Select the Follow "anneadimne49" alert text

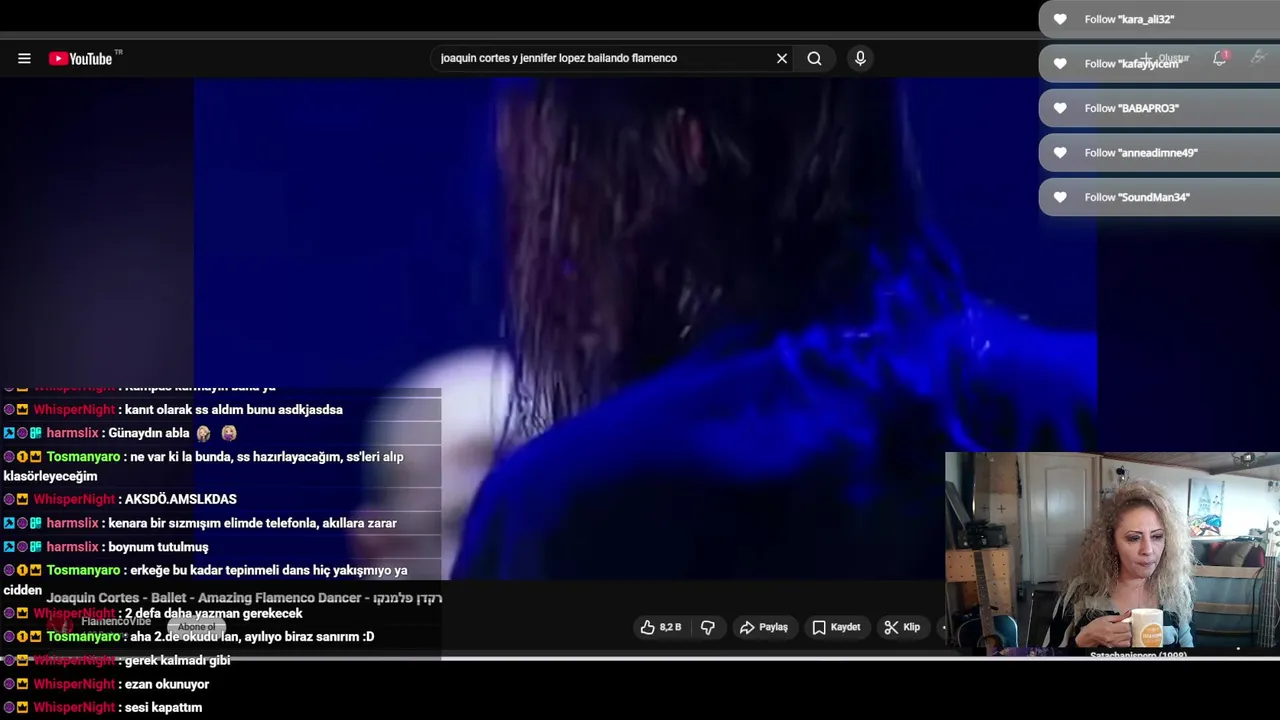pyautogui.click(x=1141, y=153)
